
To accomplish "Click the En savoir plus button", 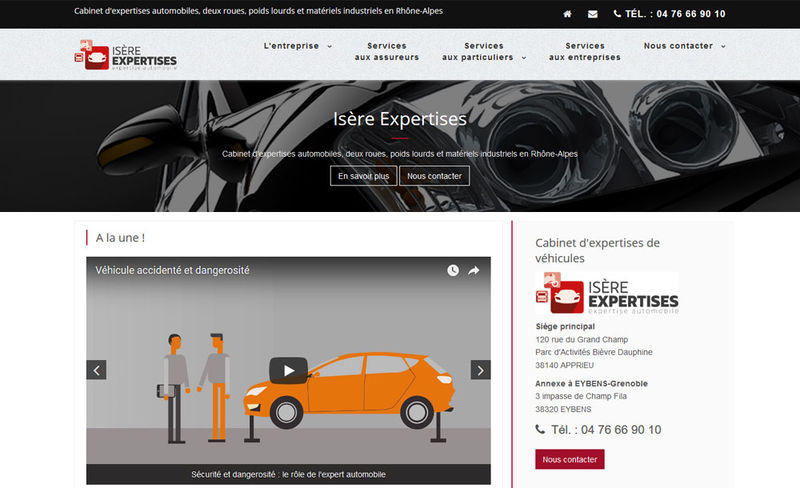I will (363, 176).
